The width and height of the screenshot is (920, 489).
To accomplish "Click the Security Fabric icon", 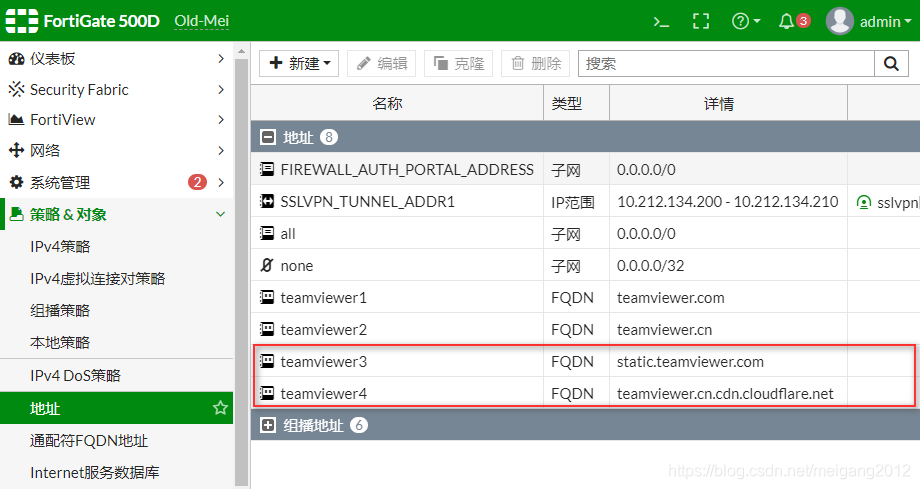I will [16, 89].
